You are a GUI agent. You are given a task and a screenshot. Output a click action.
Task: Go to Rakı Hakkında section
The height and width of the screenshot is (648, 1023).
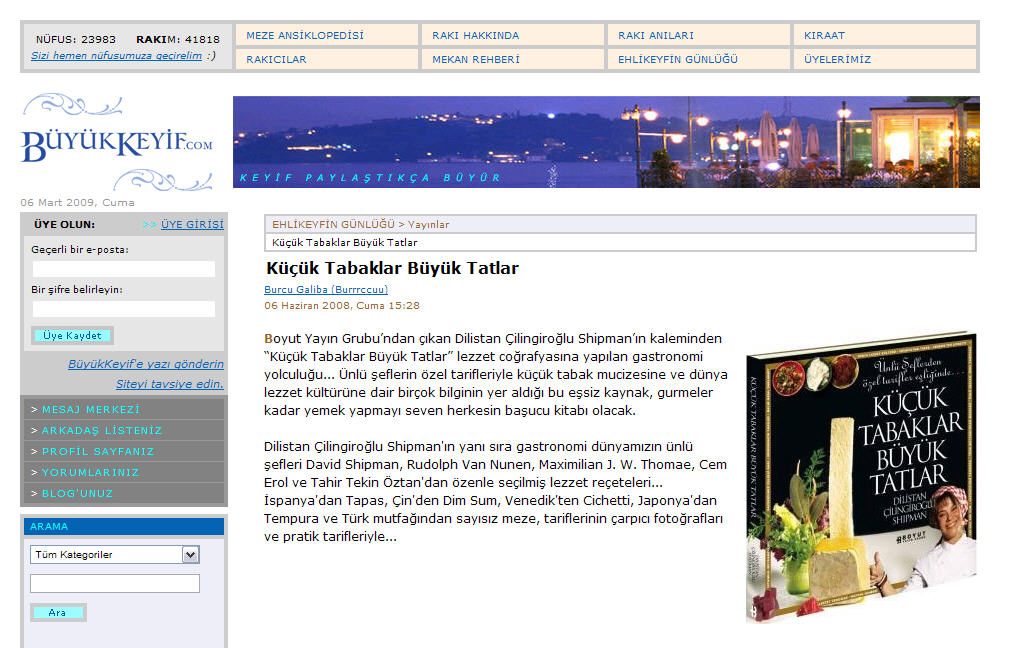click(x=475, y=35)
